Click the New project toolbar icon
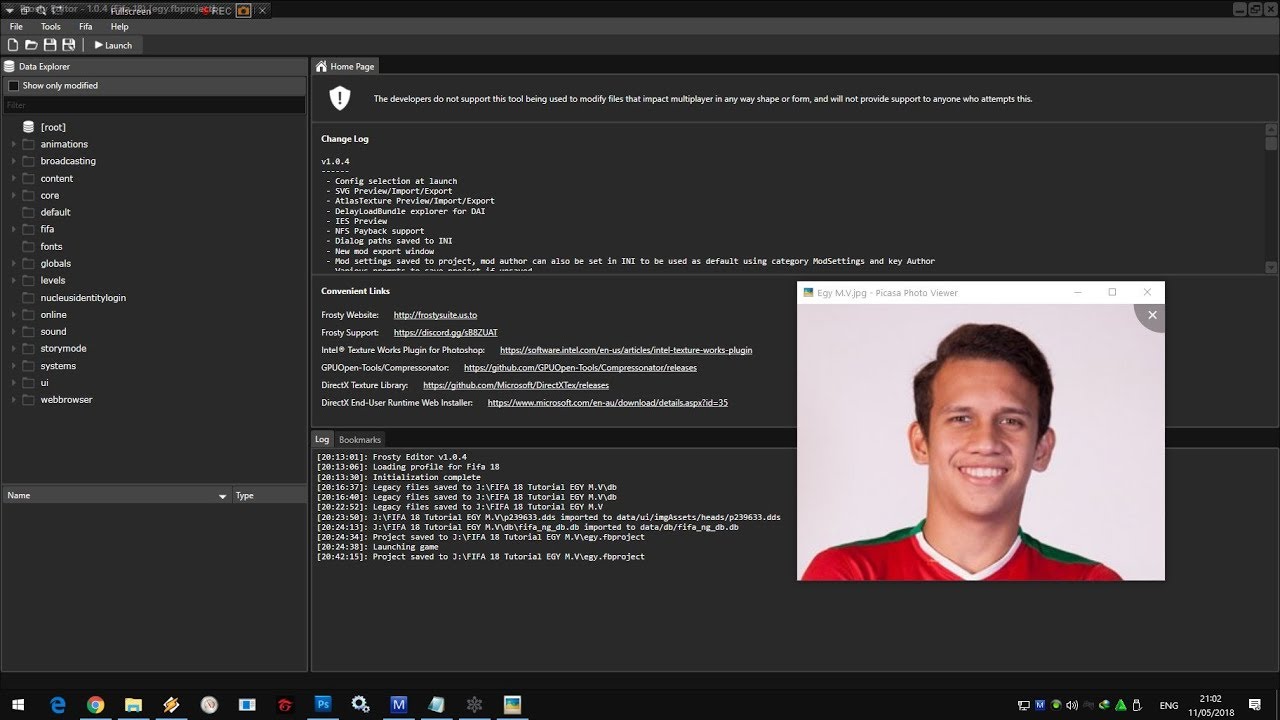This screenshot has width=1280, height=720. click(x=13, y=45)
